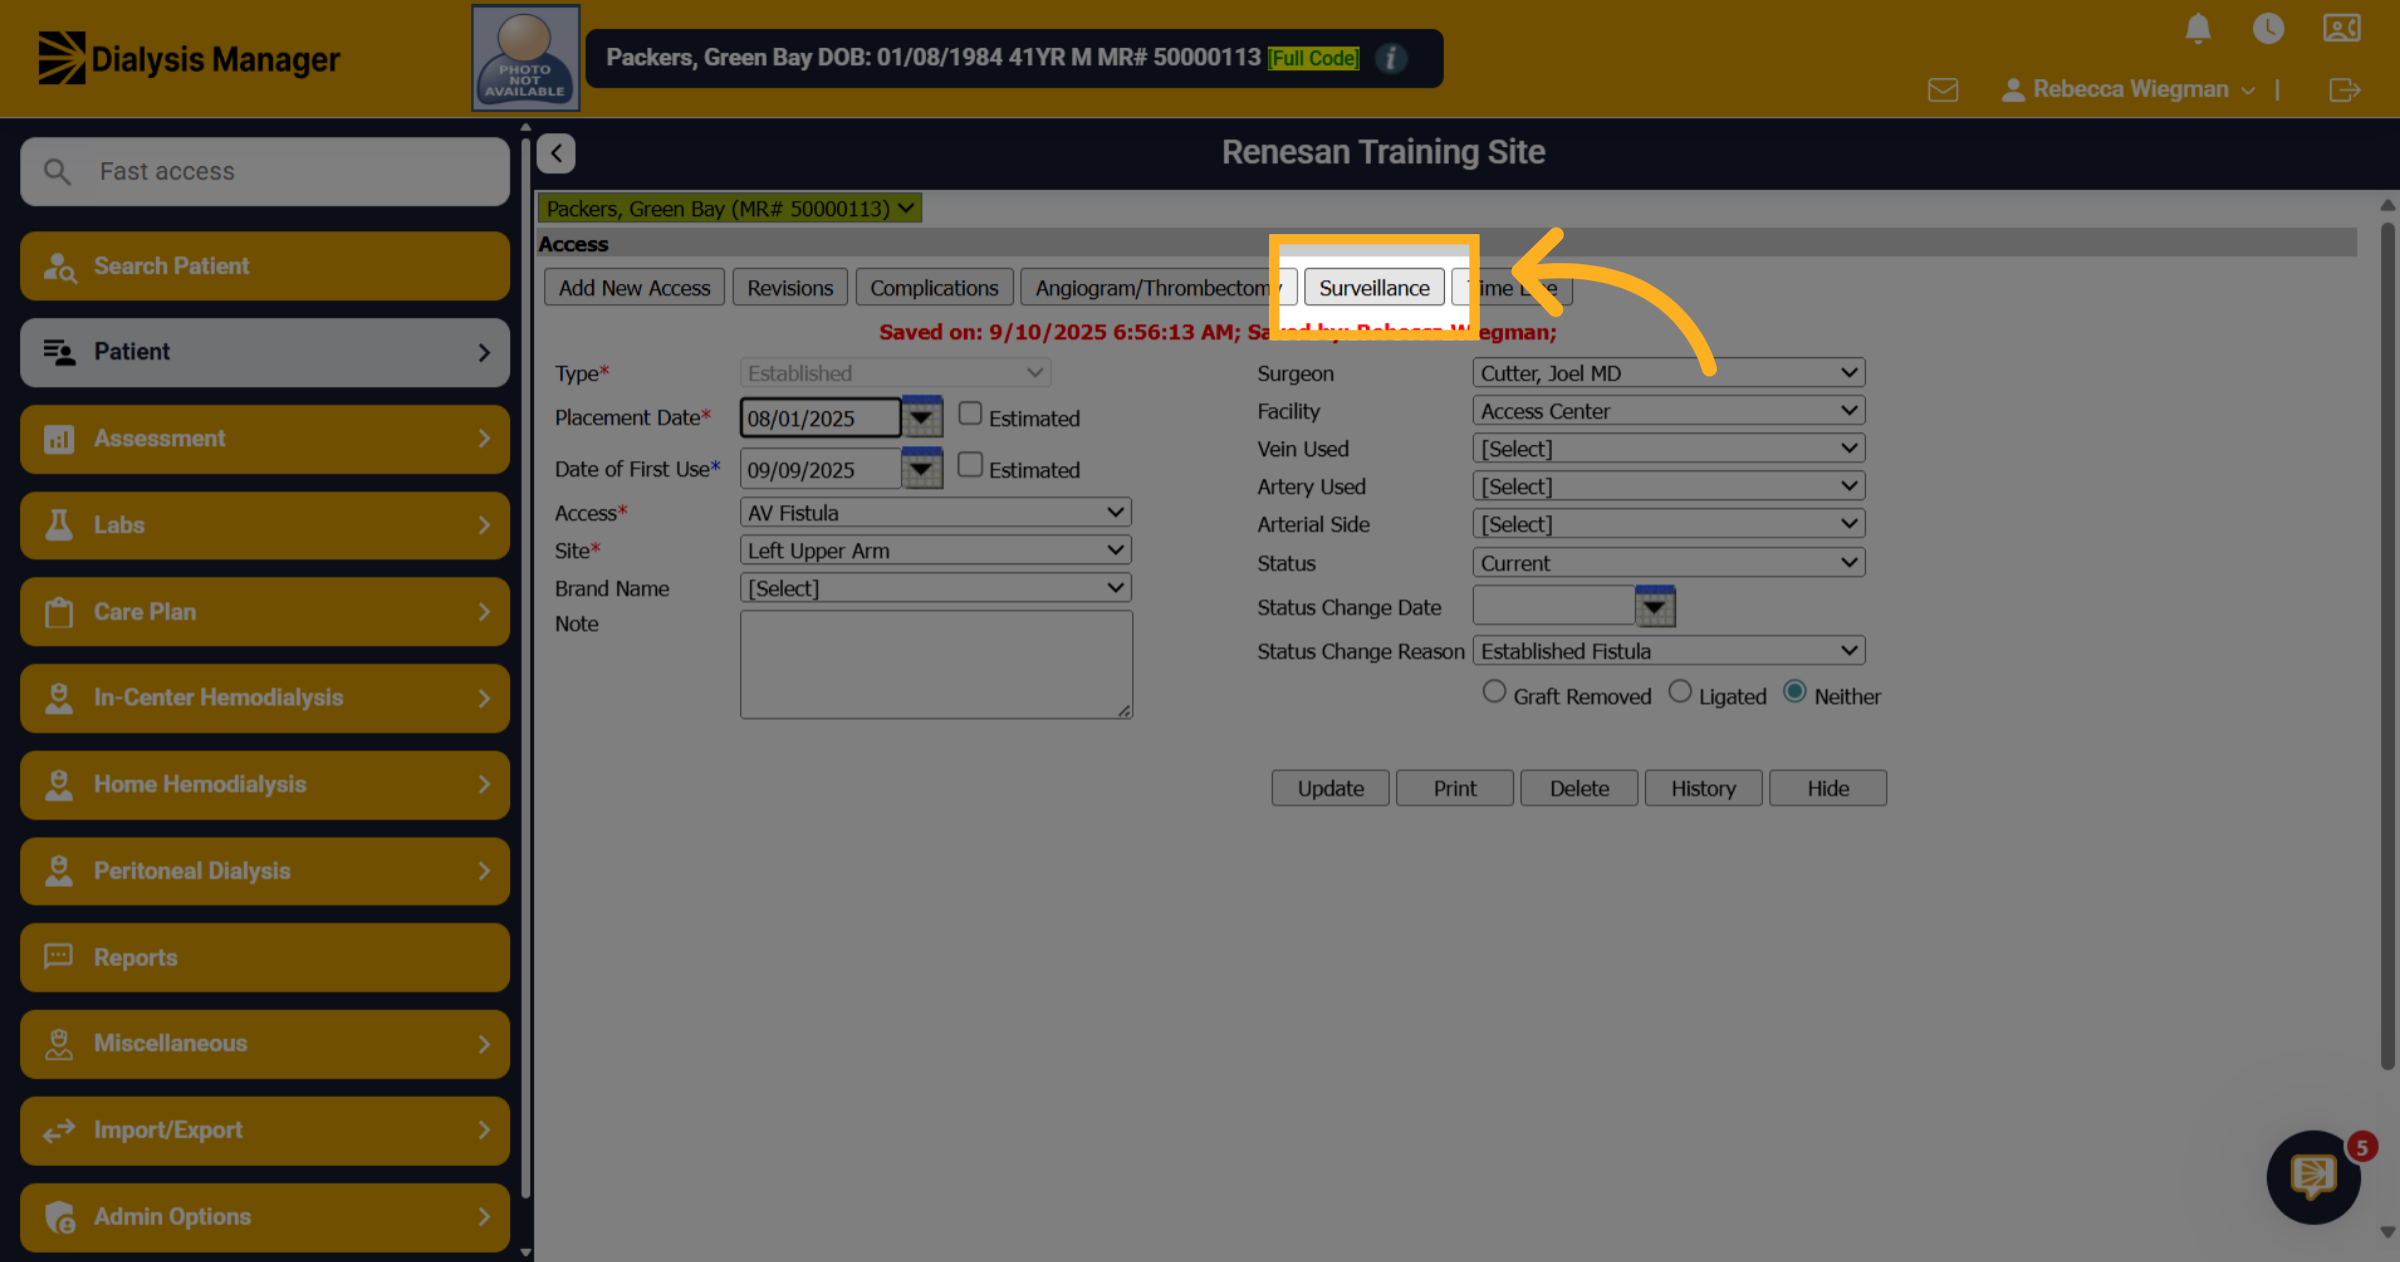Open the Add New Access tab

[634, 288]
